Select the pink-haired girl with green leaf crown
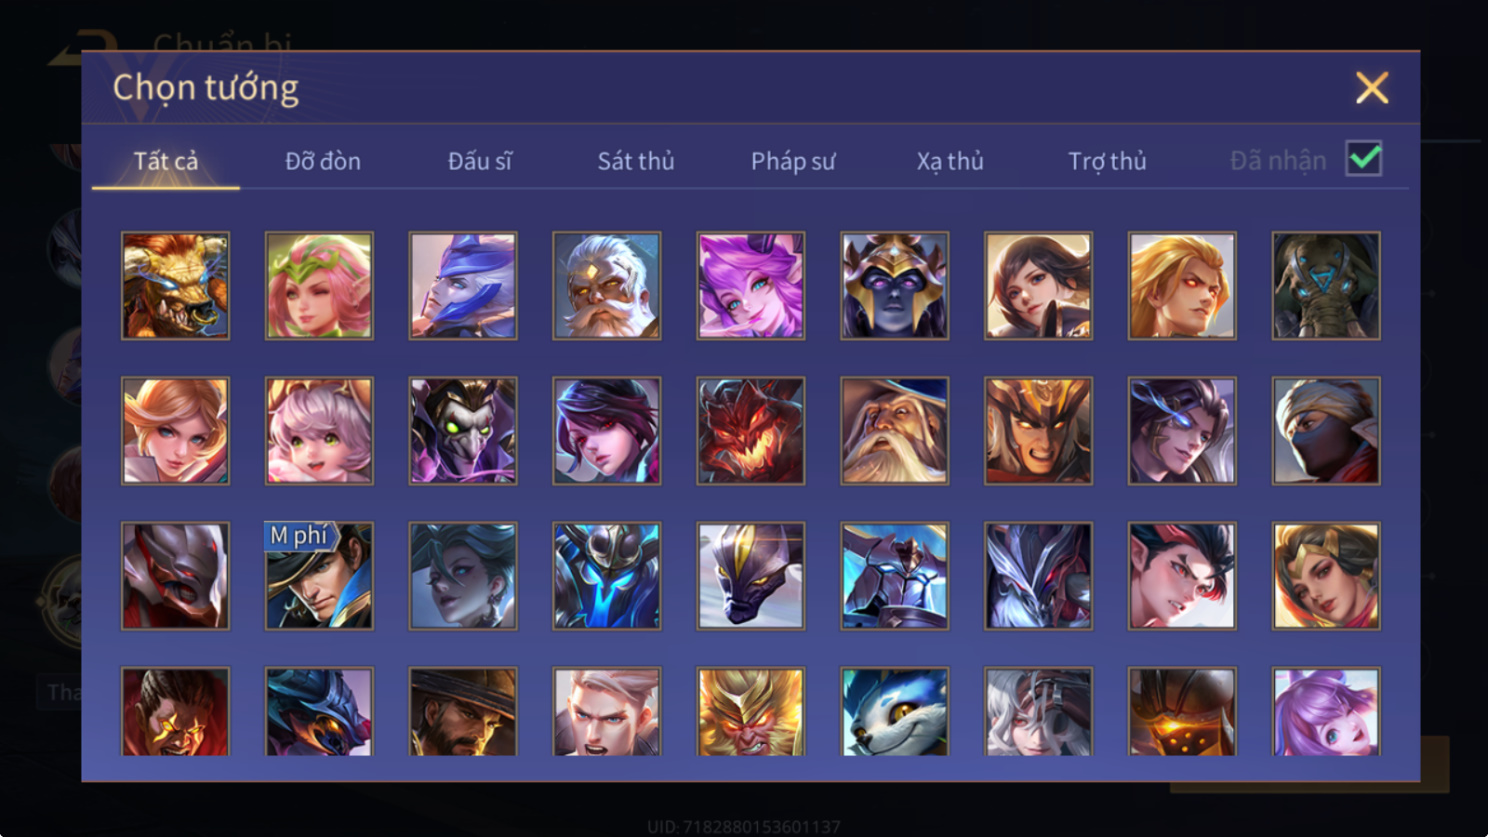Screen dimensions: 1488x837 (319, 286)
